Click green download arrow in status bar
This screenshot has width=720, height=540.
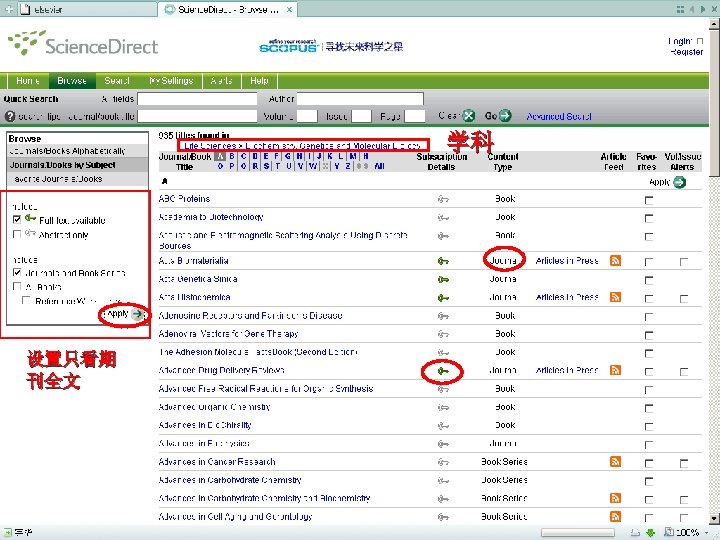650,533
